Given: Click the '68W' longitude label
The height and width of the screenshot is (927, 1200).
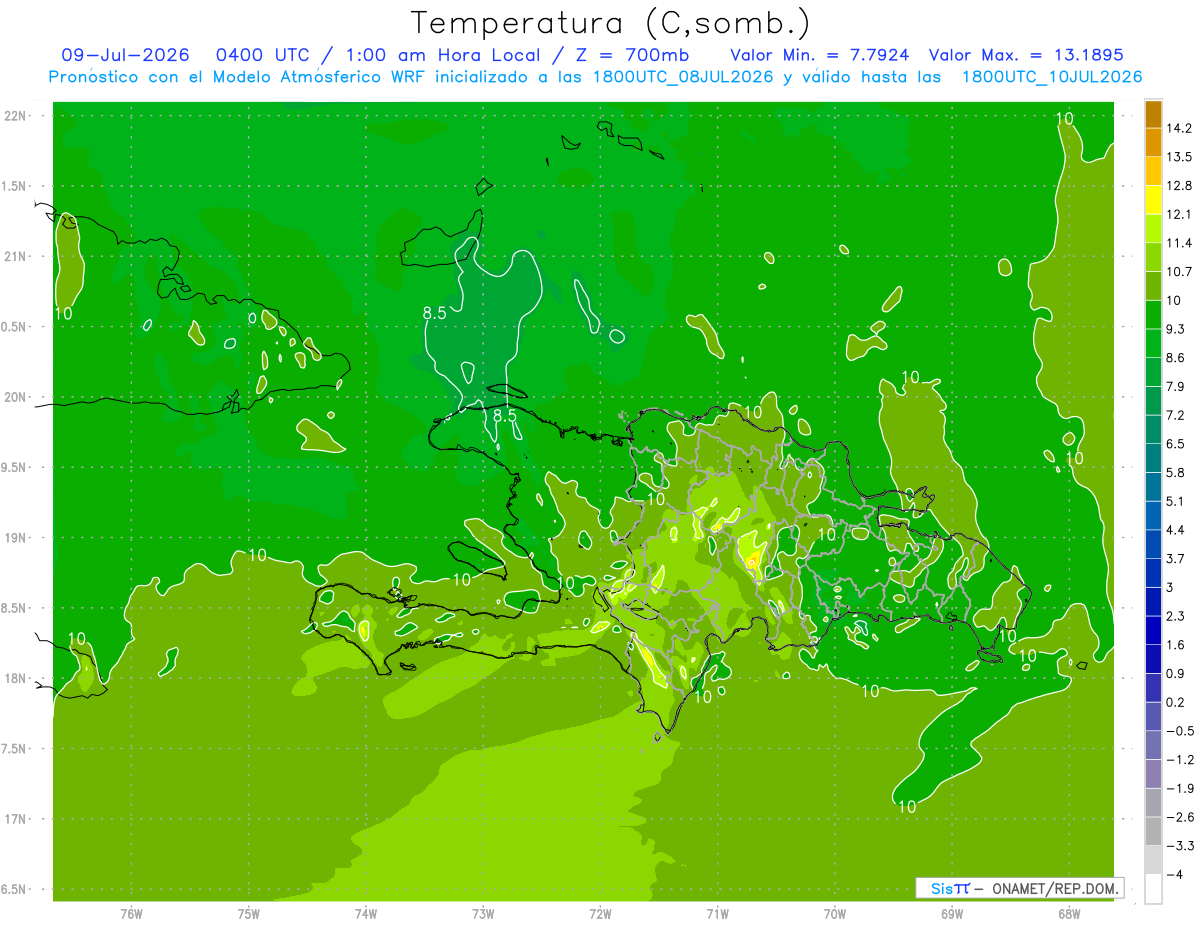Looking at the screenshot, I should [x=1068, y=913].
